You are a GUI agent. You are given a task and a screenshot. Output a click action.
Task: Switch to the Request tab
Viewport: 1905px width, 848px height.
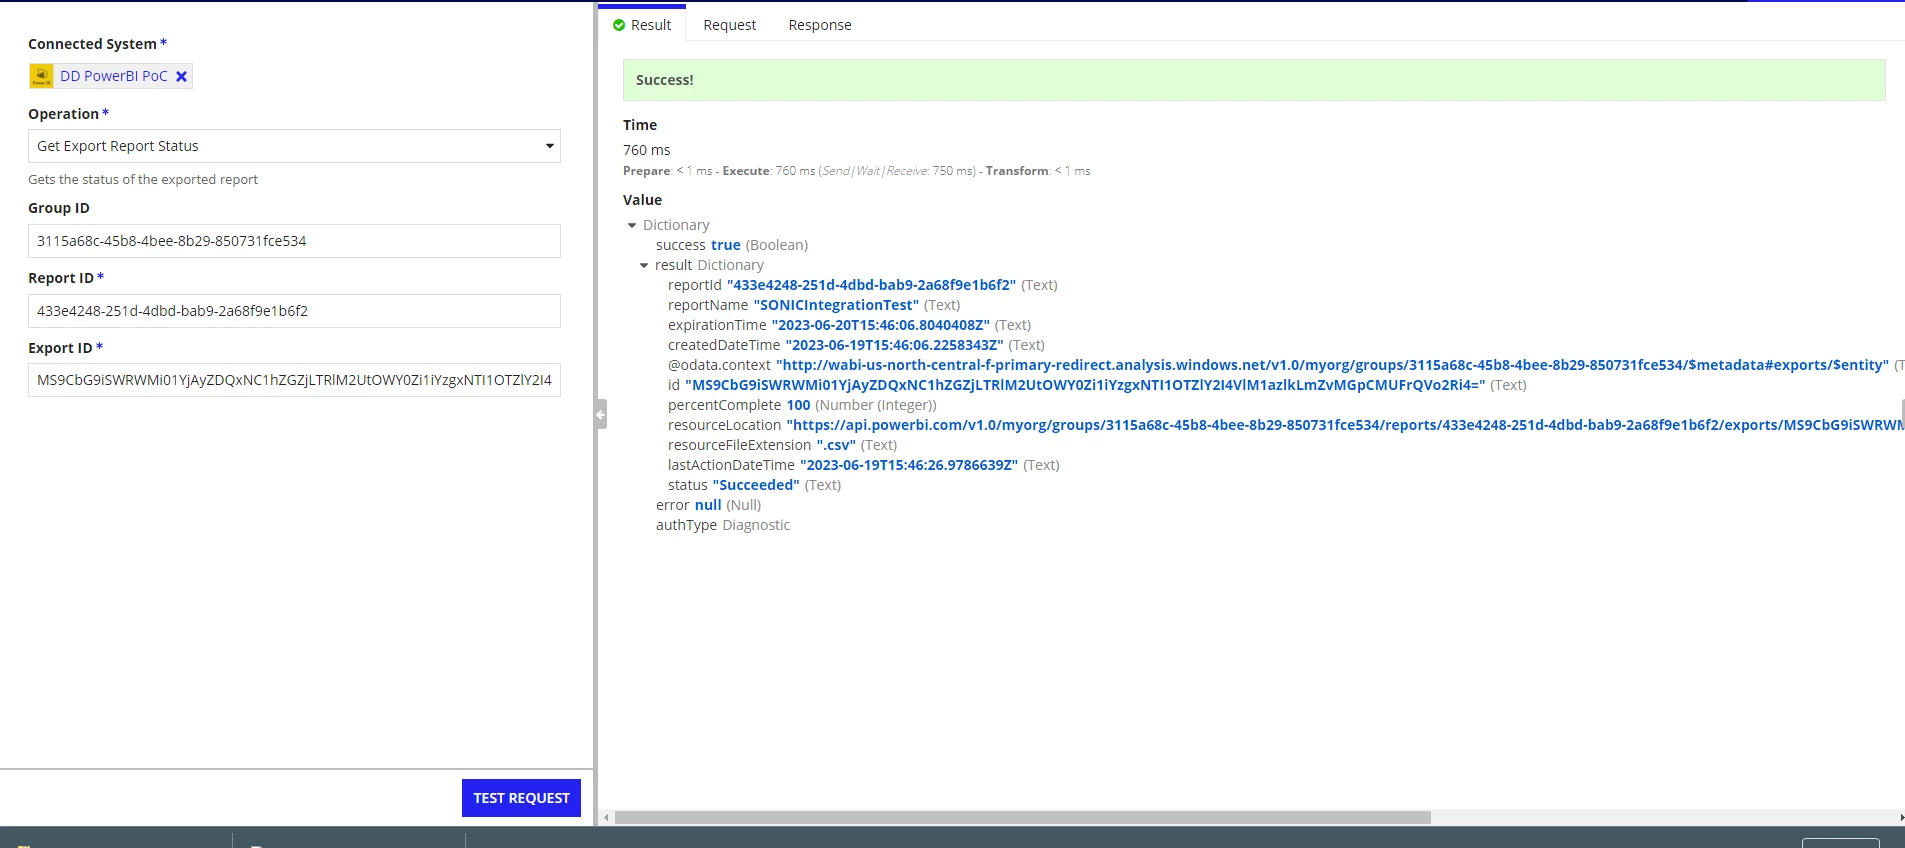coord(729,25)
